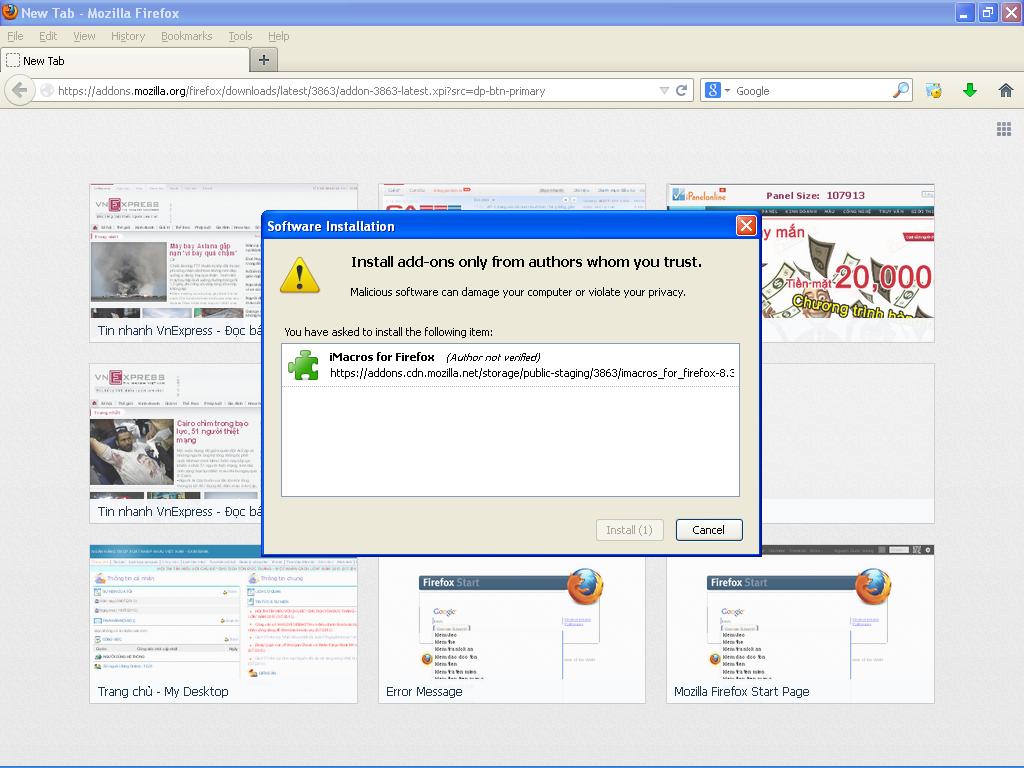Click the '(Author not verified)' label
The image size is (1024, 768).
click(x=493, y=357)
